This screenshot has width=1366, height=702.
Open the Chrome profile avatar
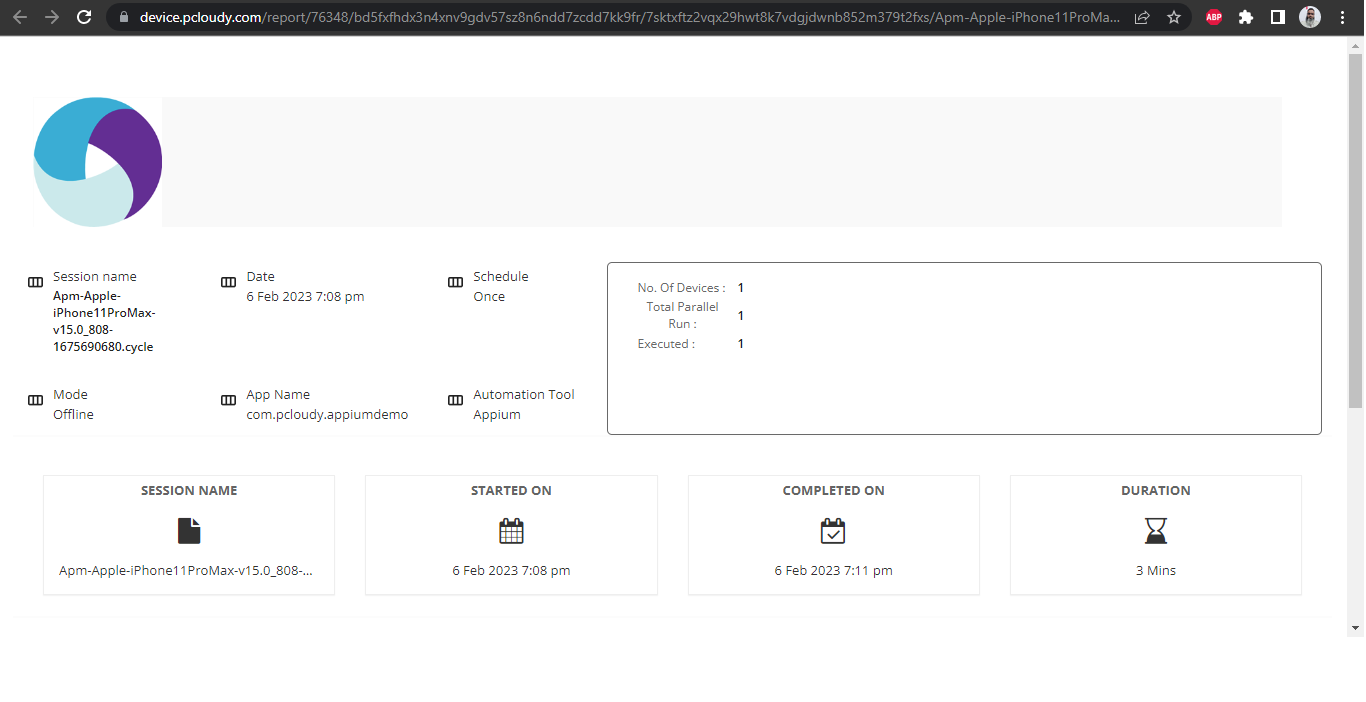click(1310, 17)
